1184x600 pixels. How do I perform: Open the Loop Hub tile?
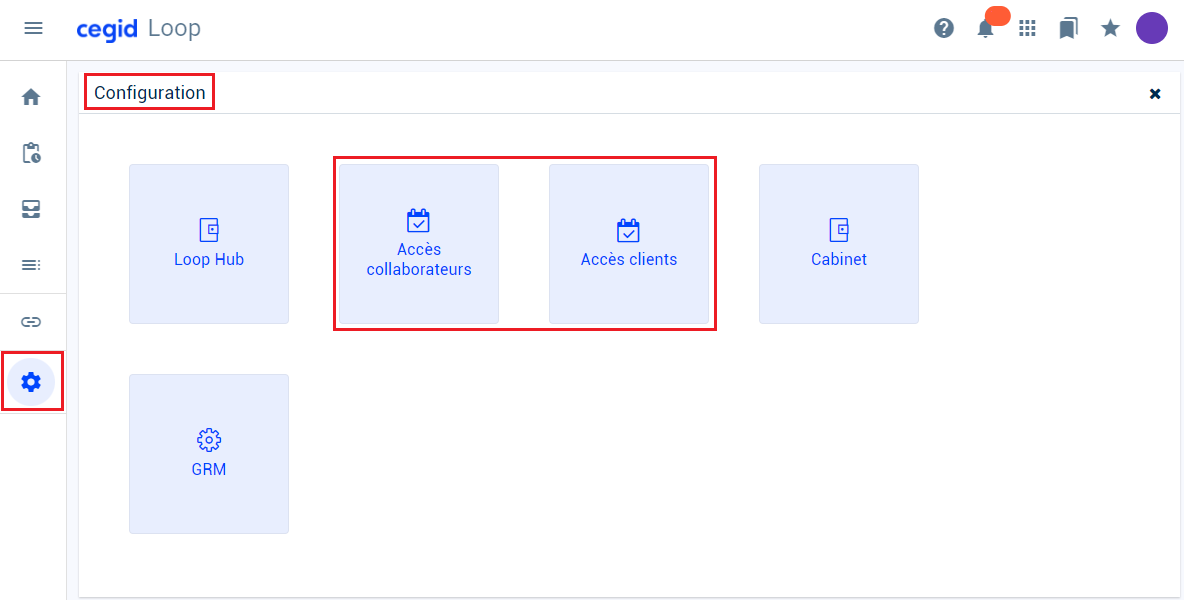point(209,244)
